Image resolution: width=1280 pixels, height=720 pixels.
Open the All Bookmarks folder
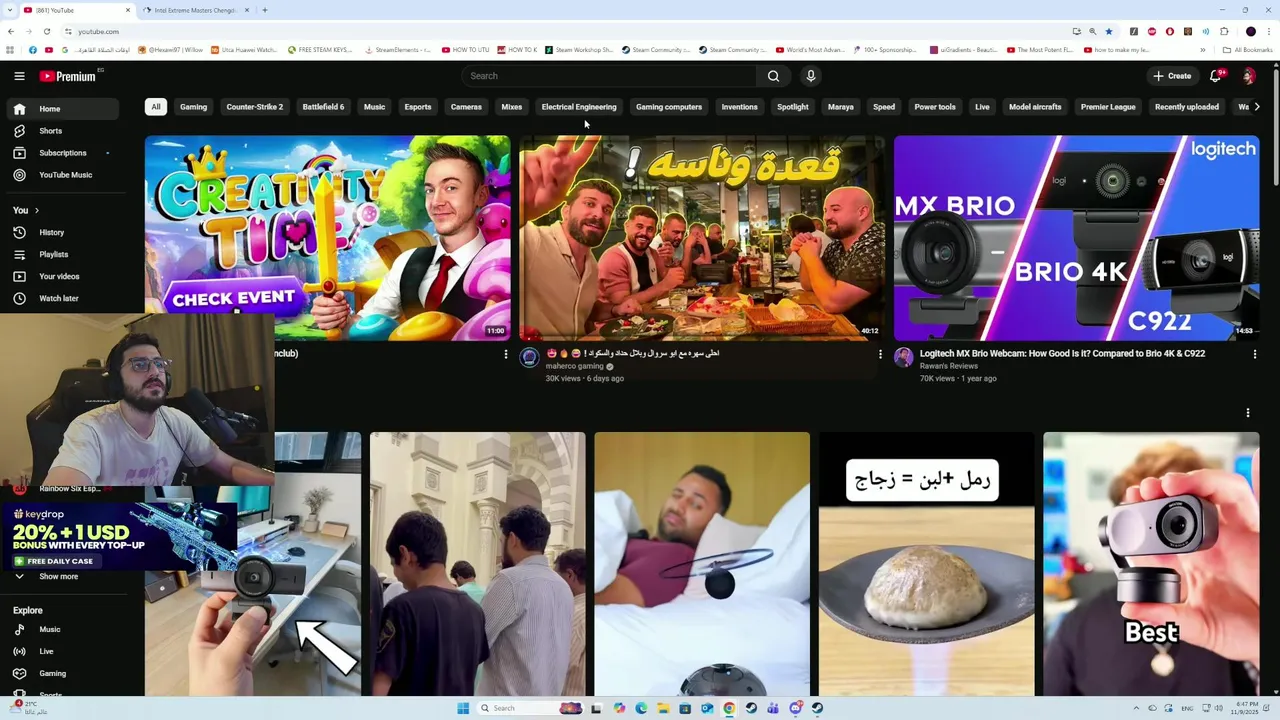click(1247, 50)
